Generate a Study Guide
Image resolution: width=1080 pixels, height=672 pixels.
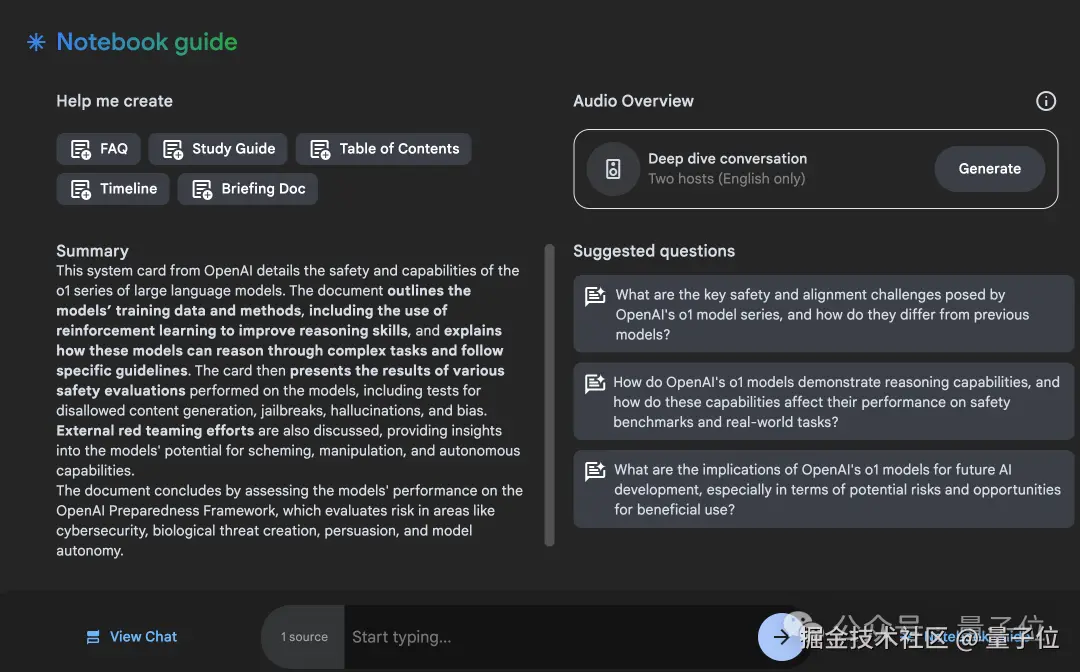coord(219,149)
